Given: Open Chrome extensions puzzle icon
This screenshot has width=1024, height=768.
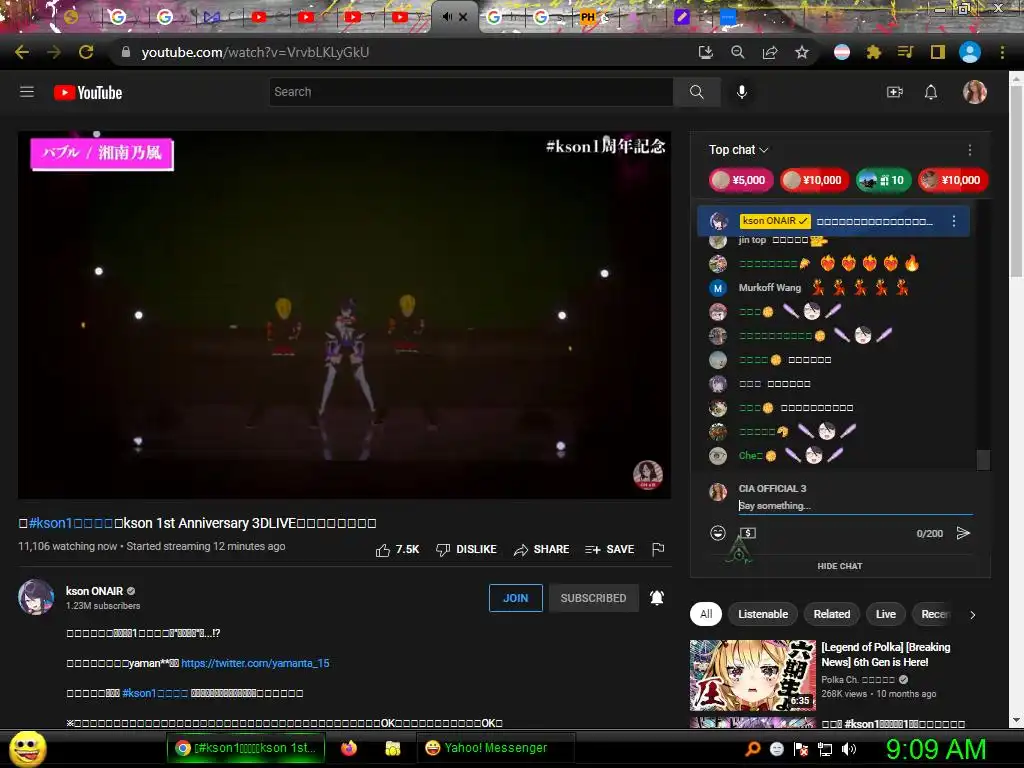Looking at the screenshot, I should point(874,52).
